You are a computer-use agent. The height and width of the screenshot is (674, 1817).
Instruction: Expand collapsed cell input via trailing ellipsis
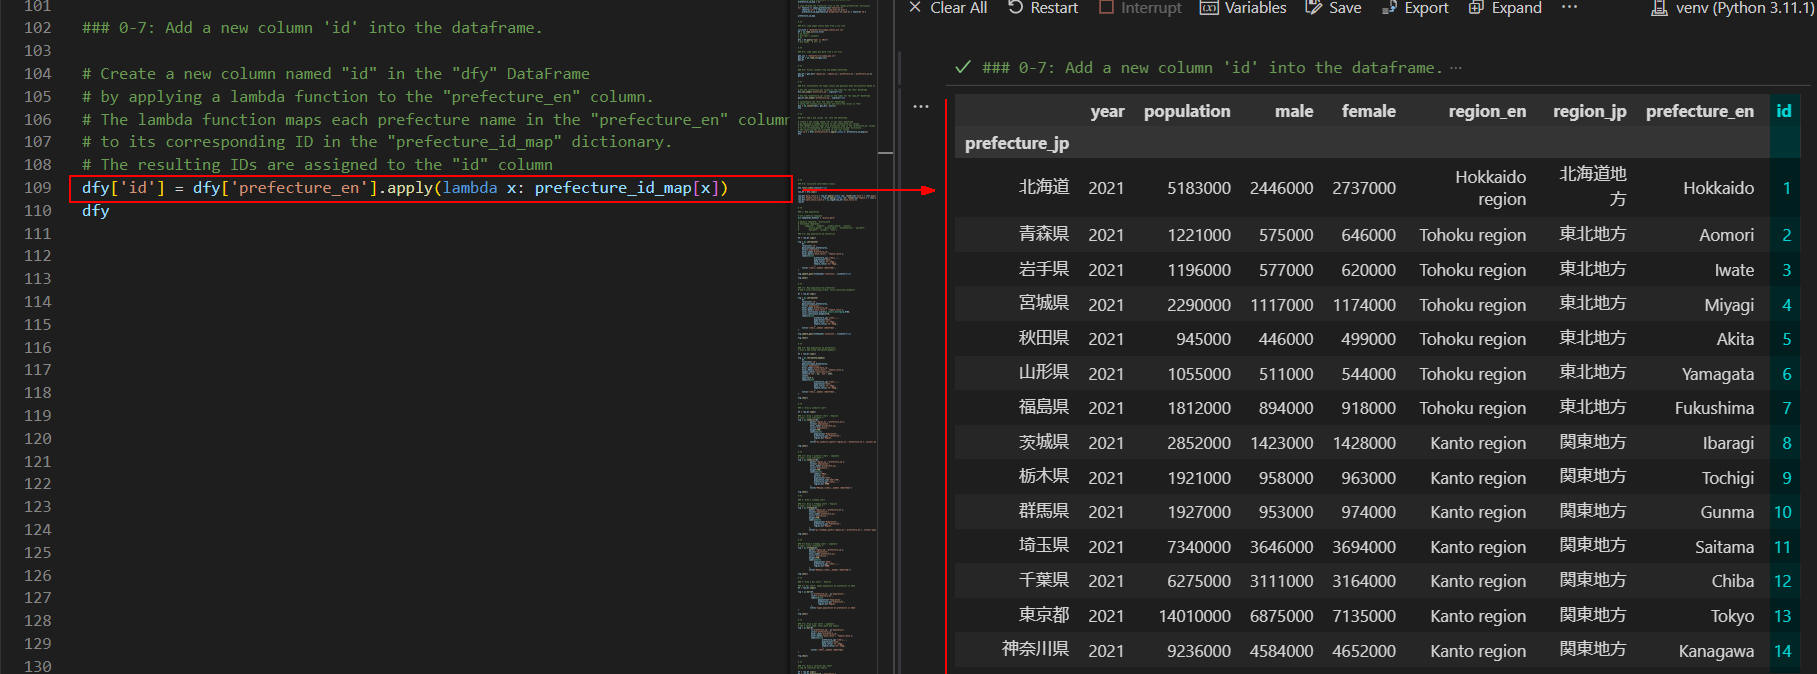1455,68
